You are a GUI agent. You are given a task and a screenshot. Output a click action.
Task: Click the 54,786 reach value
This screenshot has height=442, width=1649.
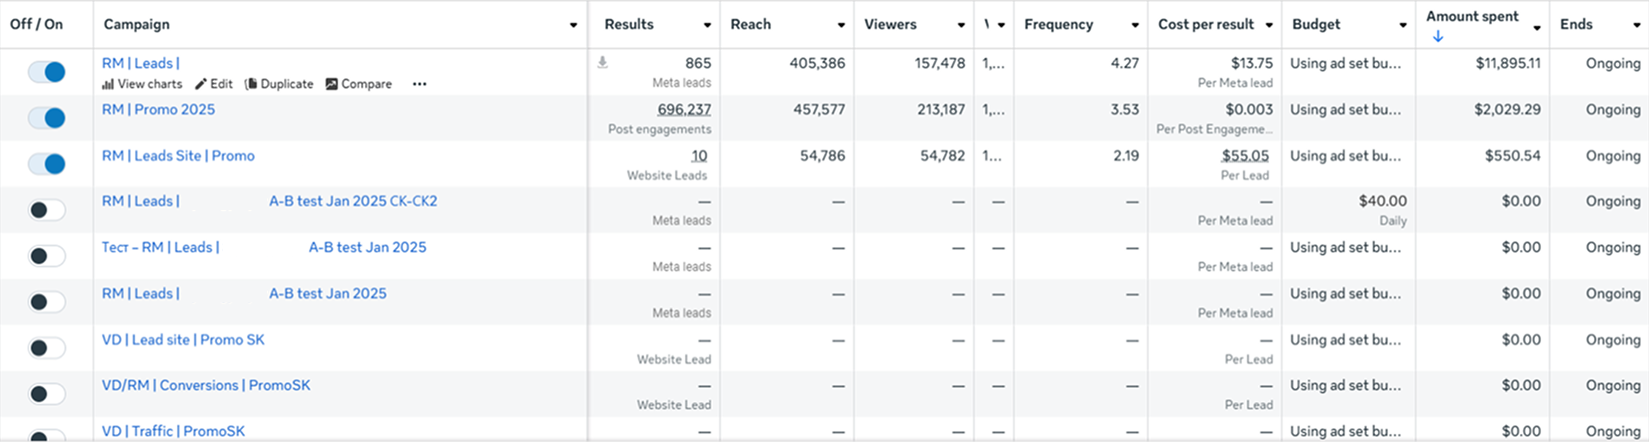pos(822,155)
